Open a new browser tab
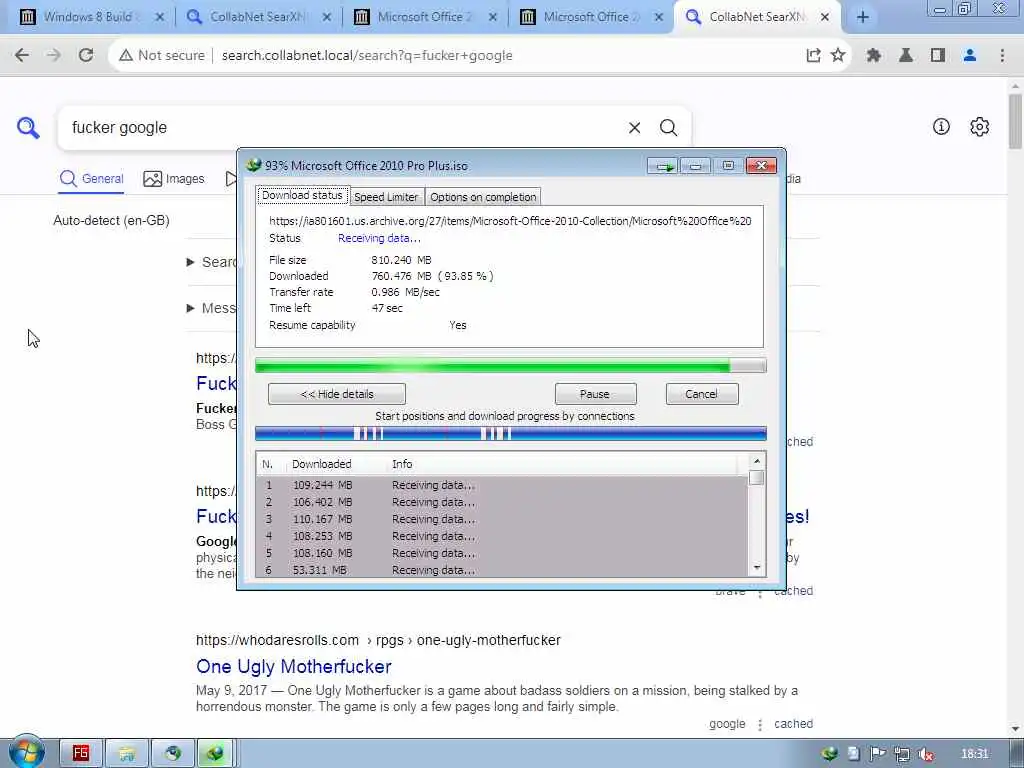The image size is (1024, 768). [x=863, y=18]
